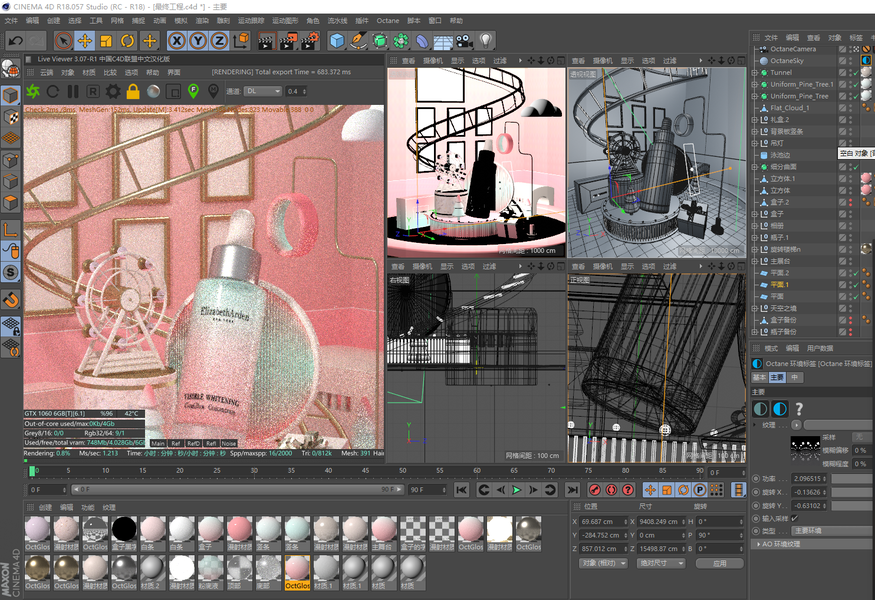Screen dimensions: 875x600
Task: Select OctaneSky in the object manager
Action: pyautogui.click(x=787, y=60)
